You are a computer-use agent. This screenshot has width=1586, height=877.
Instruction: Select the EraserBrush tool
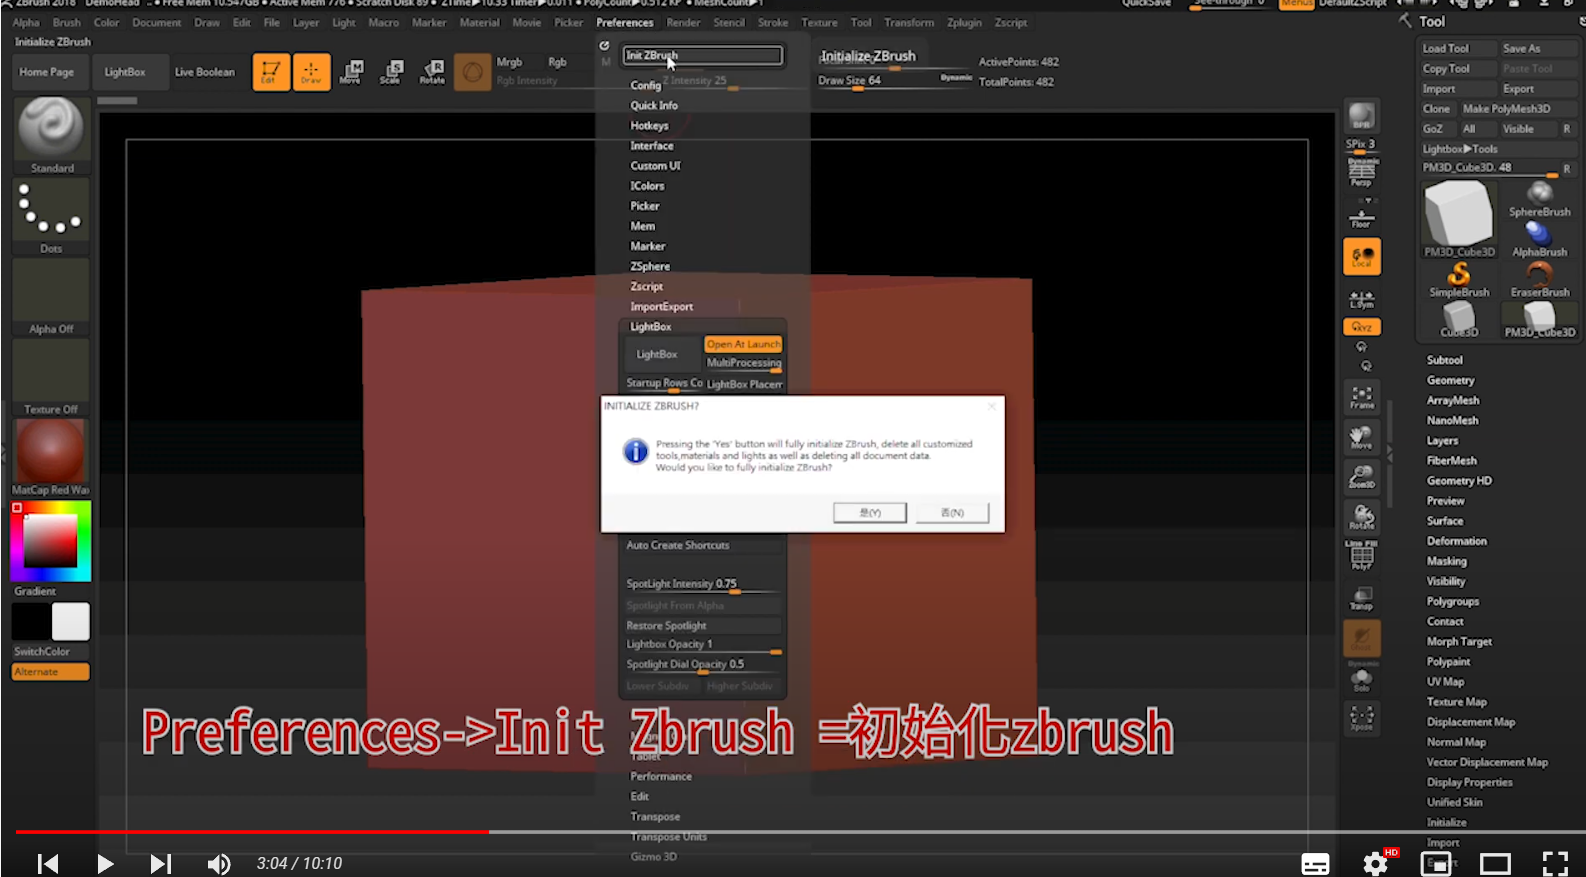[x=1539, y=279]
